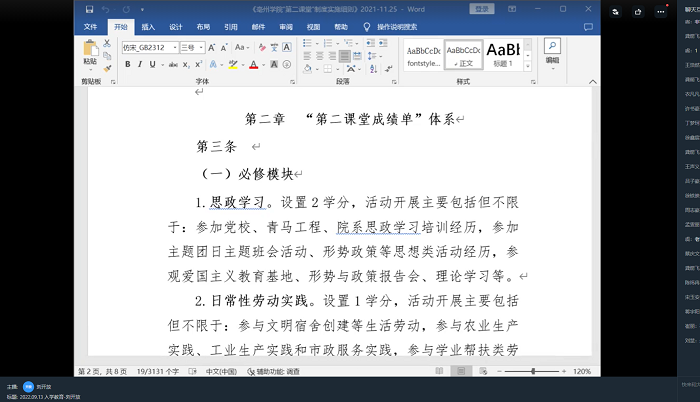Click the yellow text highlight color button
The width and height of the screenshot is (700, 402).
(x=233, y=65)
